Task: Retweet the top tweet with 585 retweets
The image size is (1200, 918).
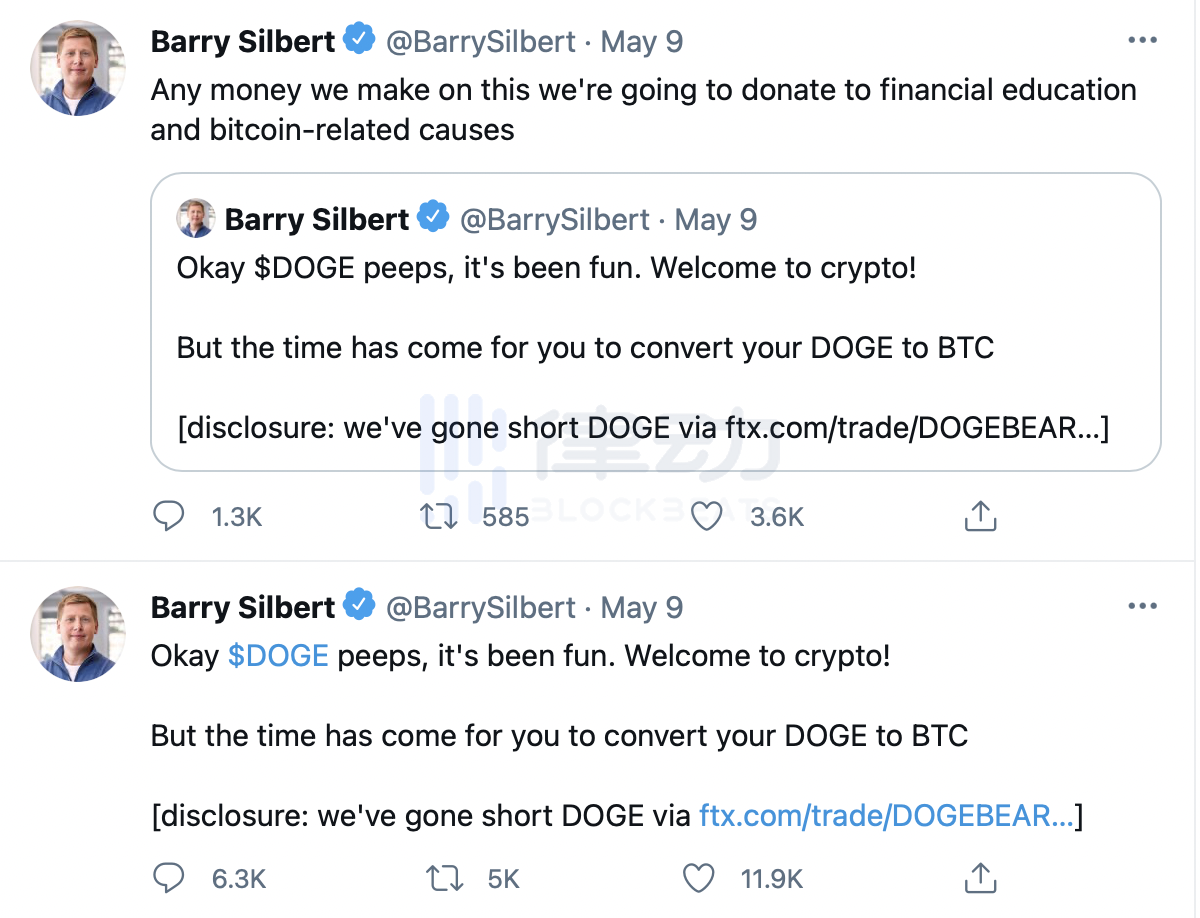Action: 440,516
